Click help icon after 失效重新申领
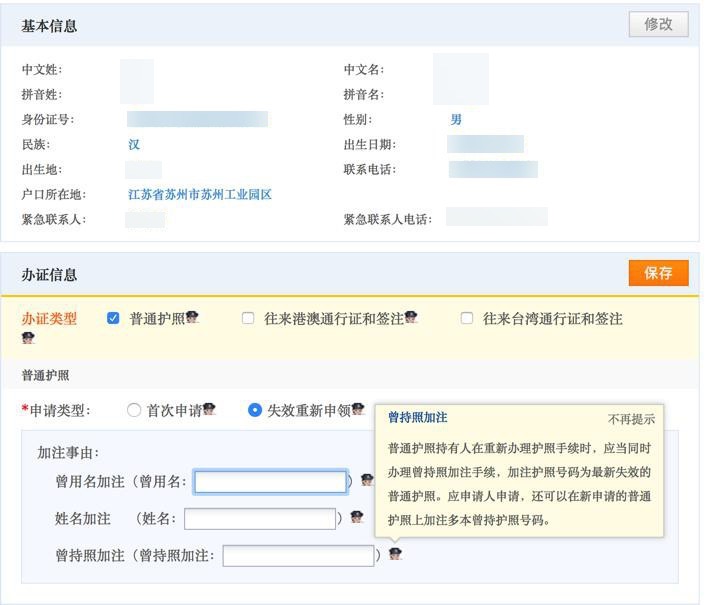The image size is (710, 605). click(x=358, y=409)
